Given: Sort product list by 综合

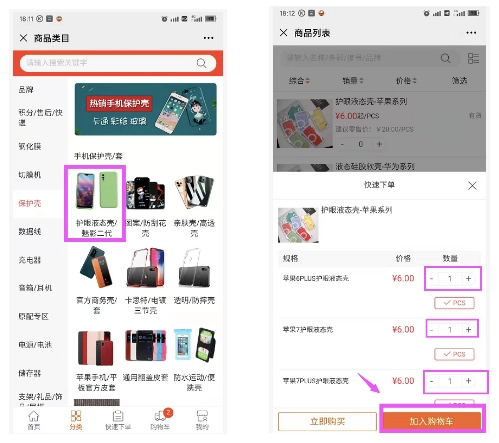Looking at the screenshot, I should 299,80.
